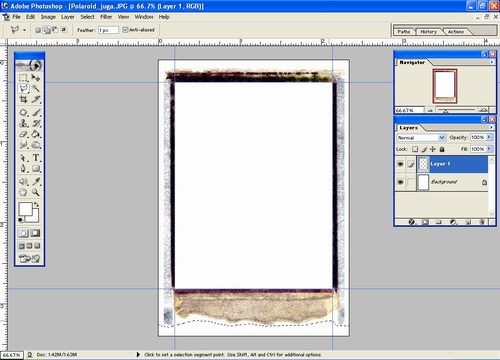Click add layer style icon in Layers panel

coord(411,222)
